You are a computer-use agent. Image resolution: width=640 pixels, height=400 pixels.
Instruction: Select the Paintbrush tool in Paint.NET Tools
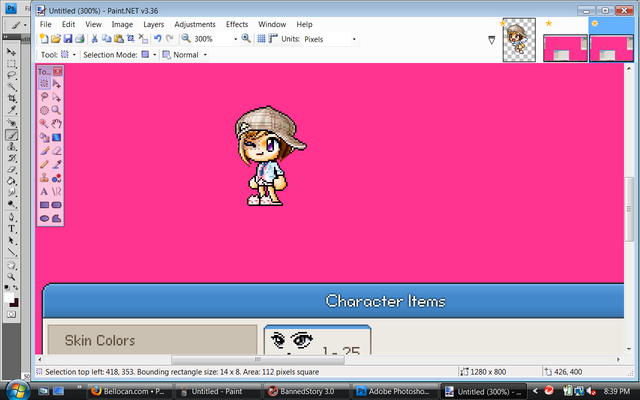[44, 151]
